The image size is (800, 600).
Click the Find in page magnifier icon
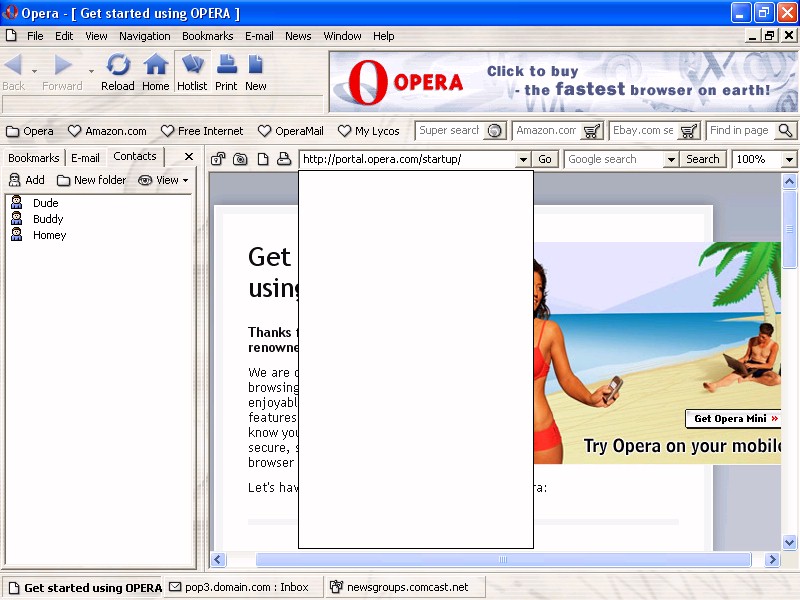(x=785, y=131)
